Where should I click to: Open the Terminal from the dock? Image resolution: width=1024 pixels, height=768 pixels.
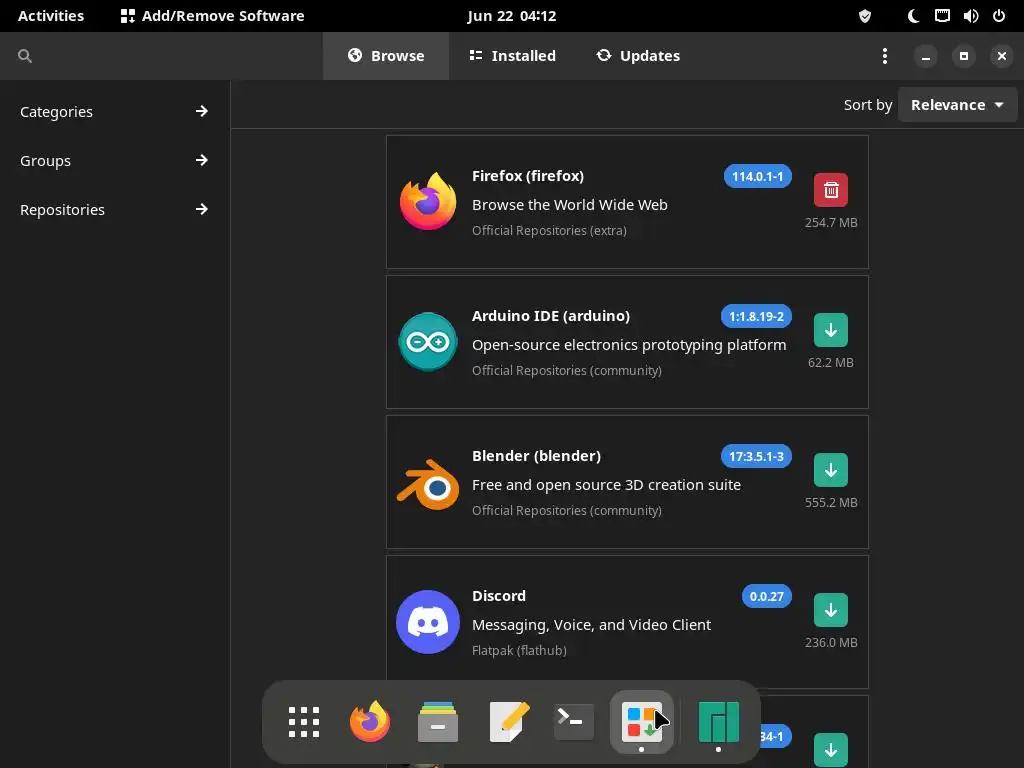click(574, 722)
